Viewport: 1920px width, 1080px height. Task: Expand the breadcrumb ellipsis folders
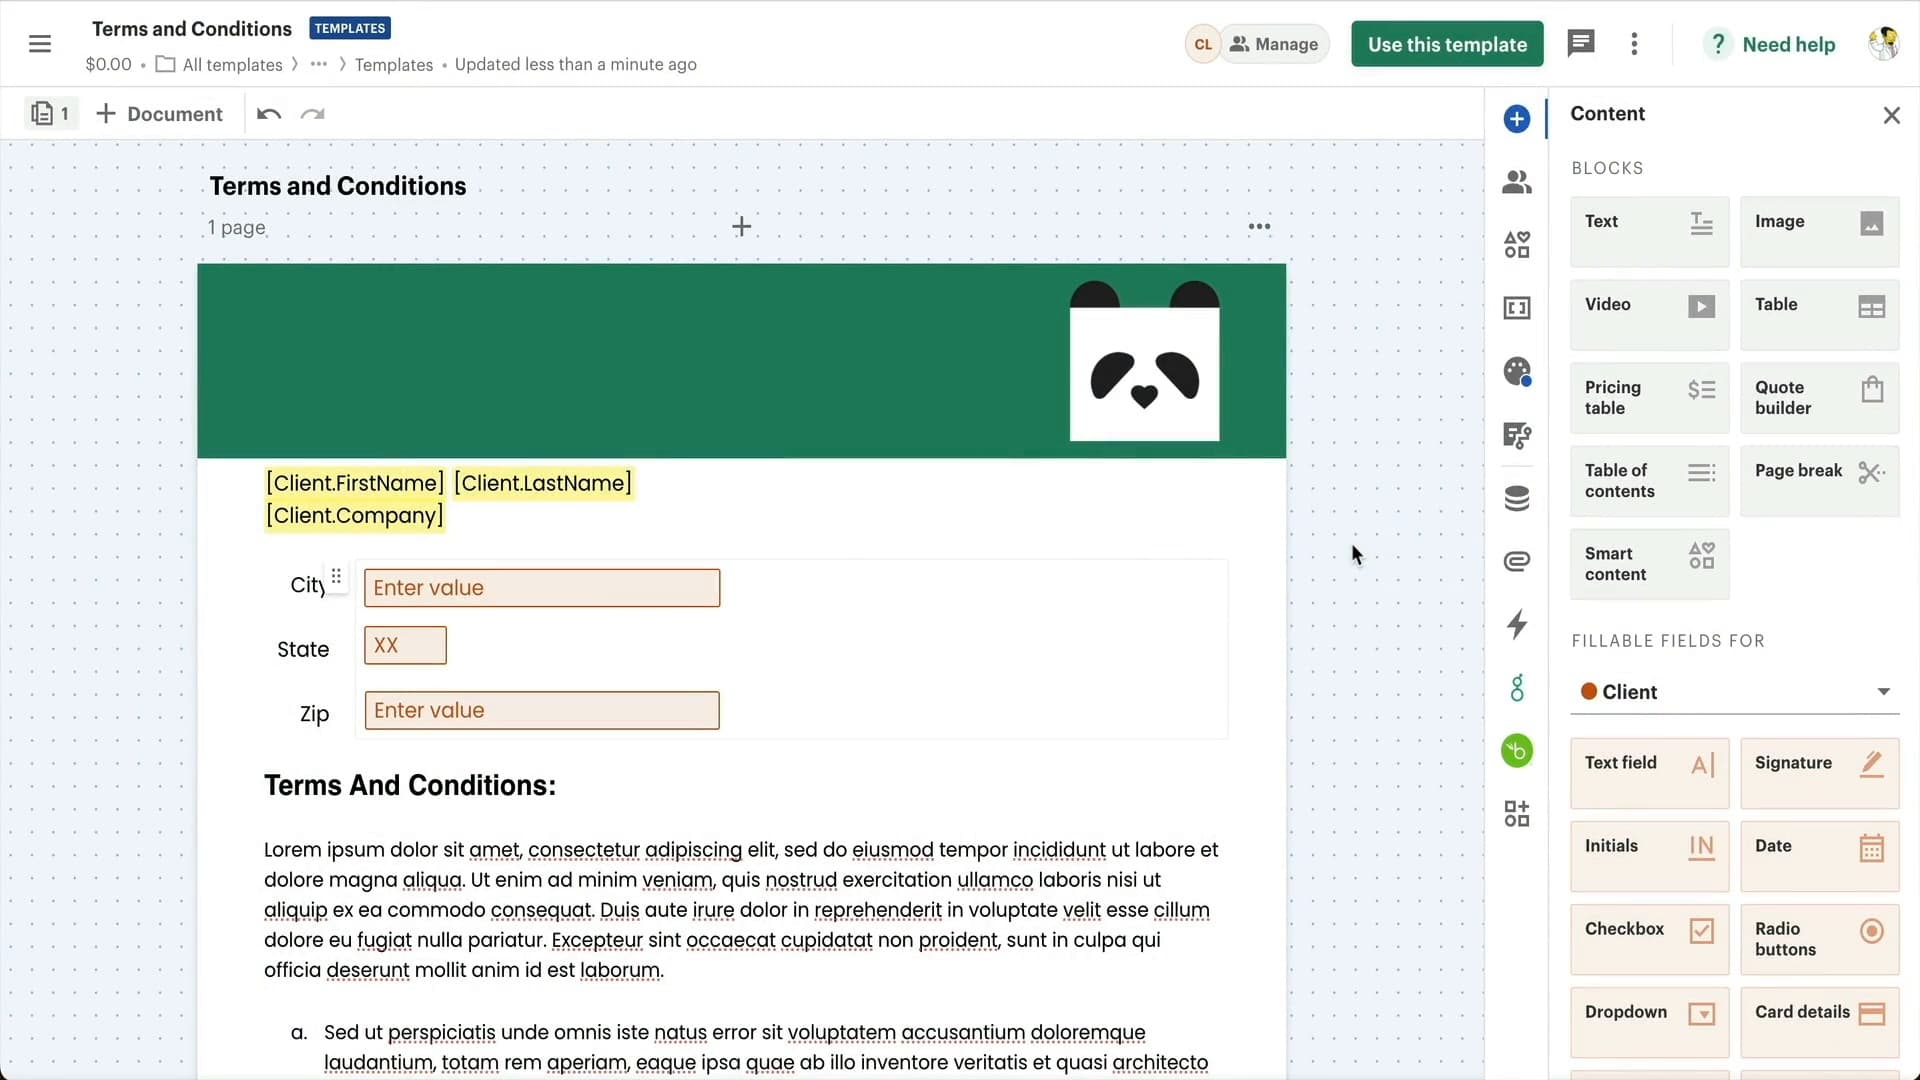(318, 64)
